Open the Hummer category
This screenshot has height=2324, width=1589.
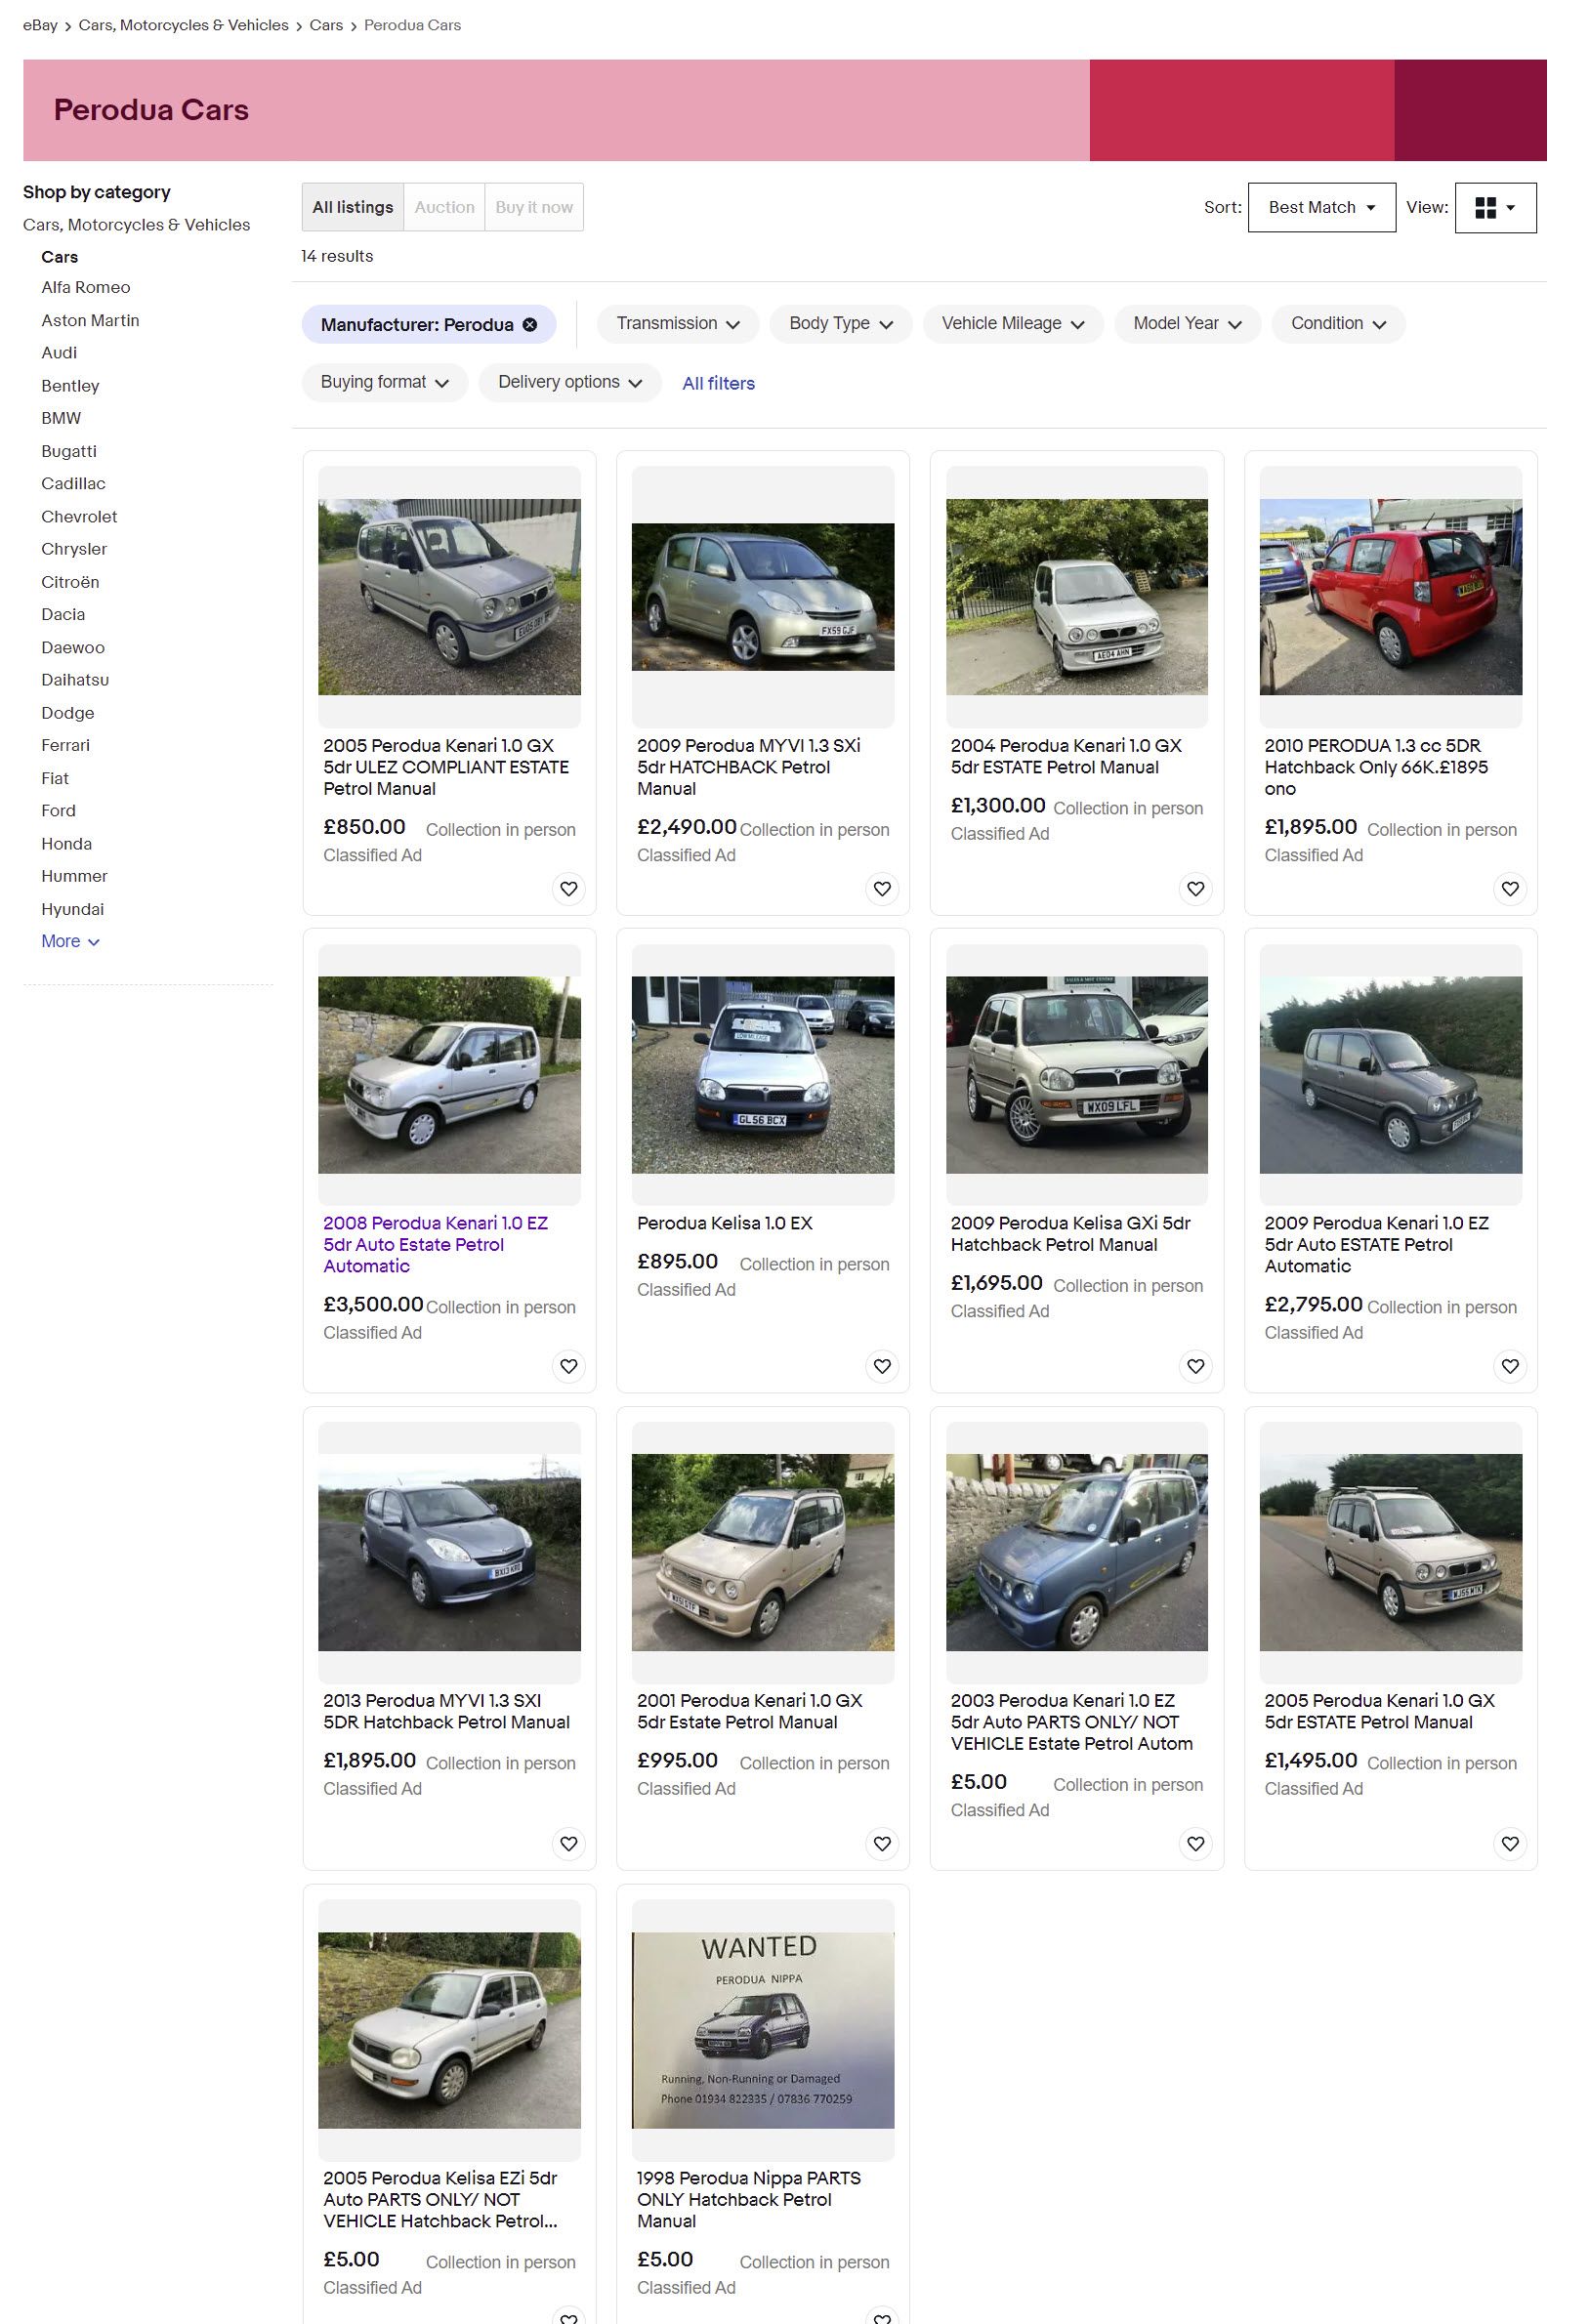(74, 876)
